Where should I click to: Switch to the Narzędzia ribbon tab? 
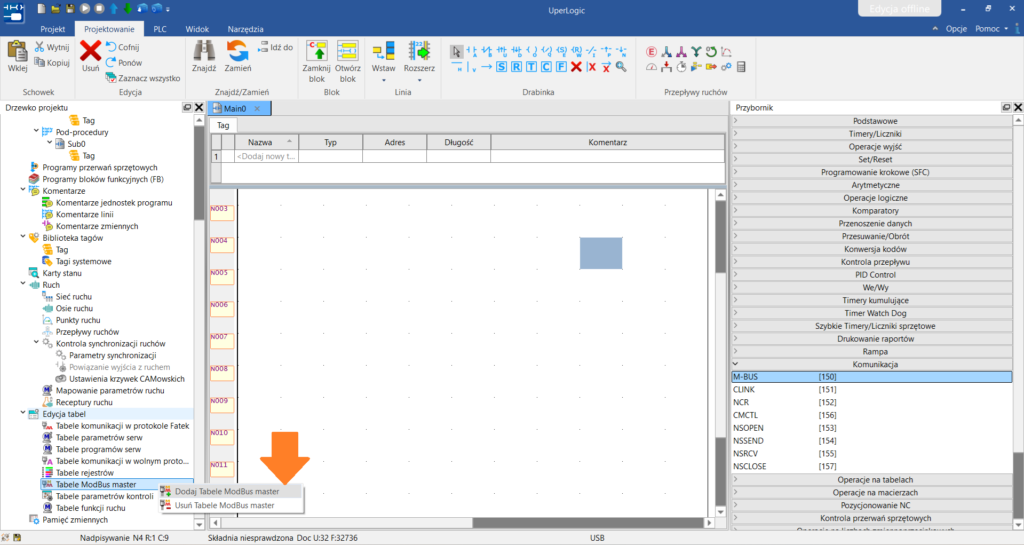pyautogui.click(x=246, y=29)
